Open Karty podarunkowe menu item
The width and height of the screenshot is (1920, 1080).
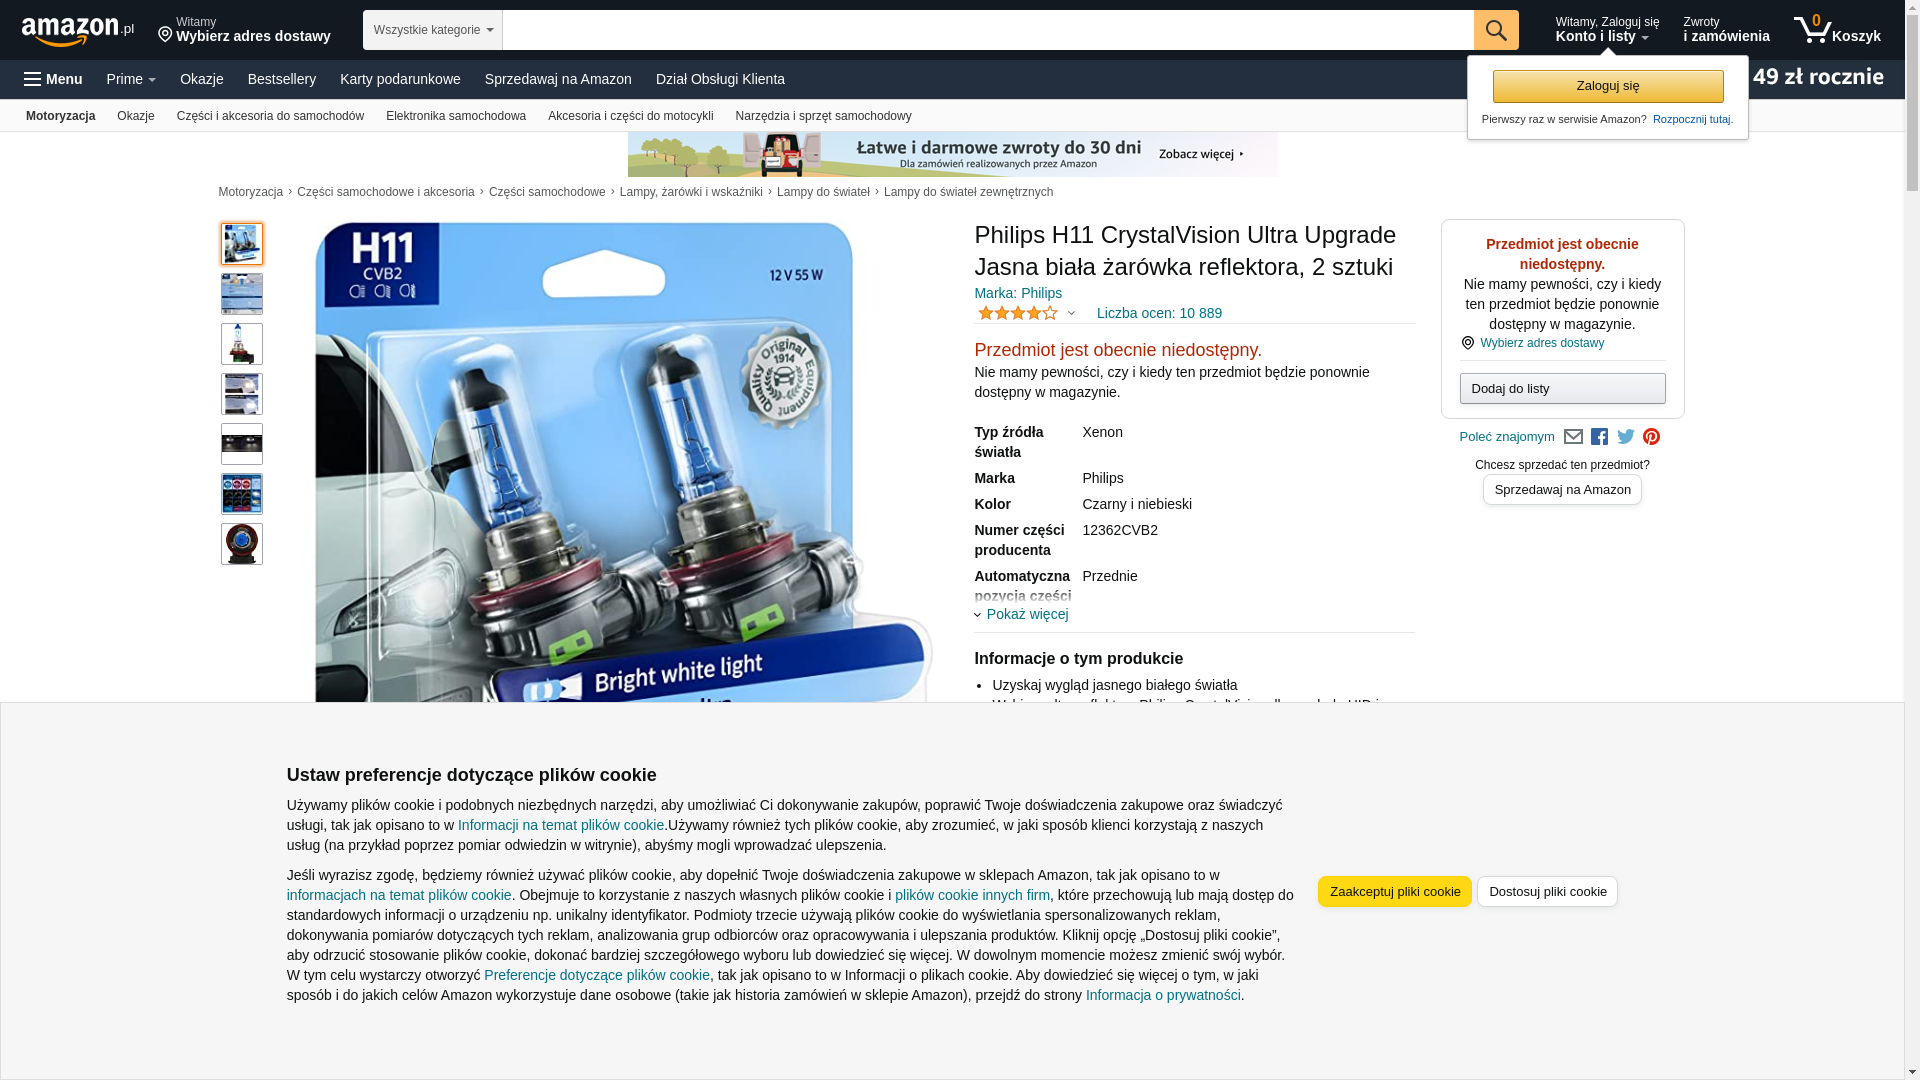[x=400, y=79]
